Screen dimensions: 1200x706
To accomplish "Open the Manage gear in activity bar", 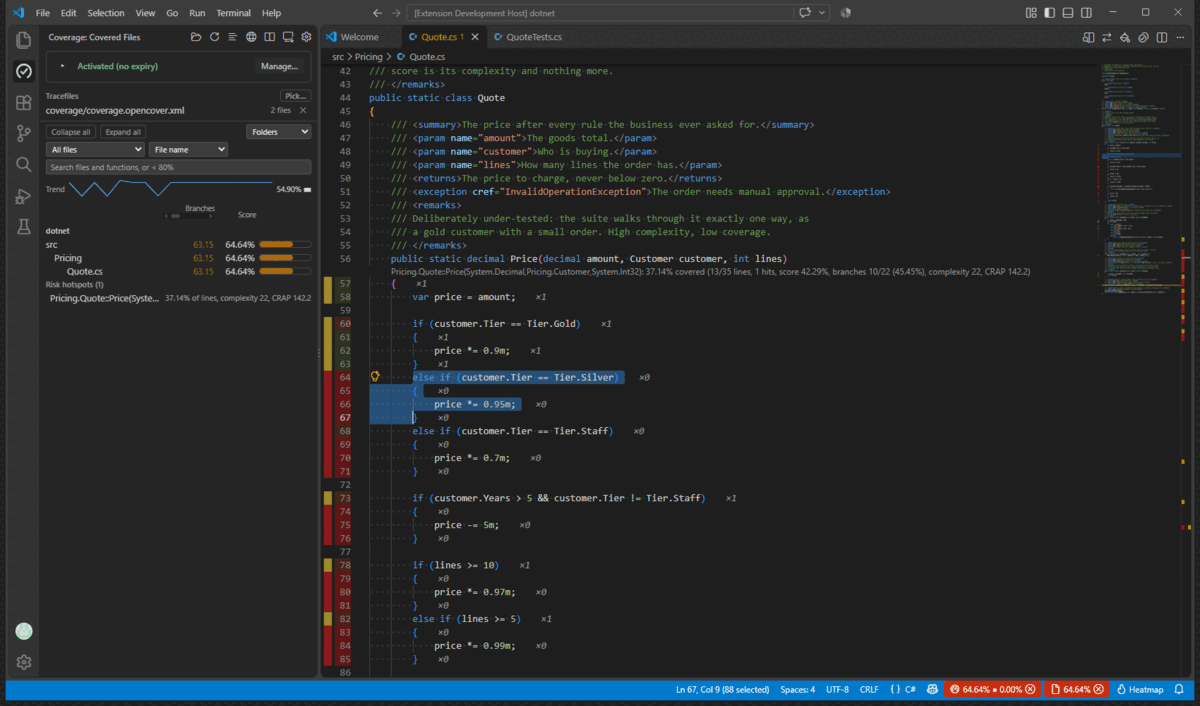I will click(24, 662).
